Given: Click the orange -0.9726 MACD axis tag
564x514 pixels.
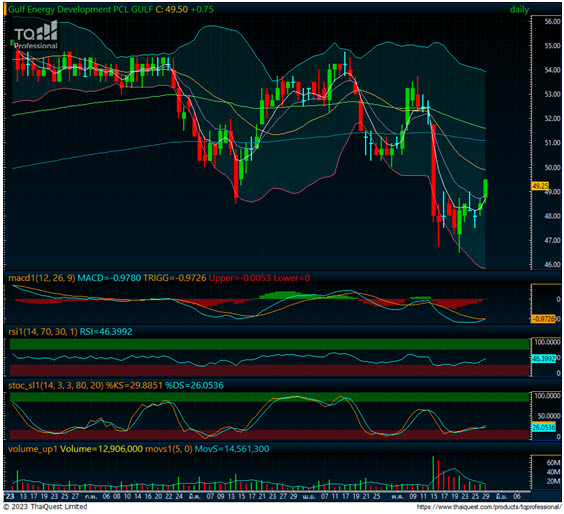Looking at the screenshot, I should [543, 319].
